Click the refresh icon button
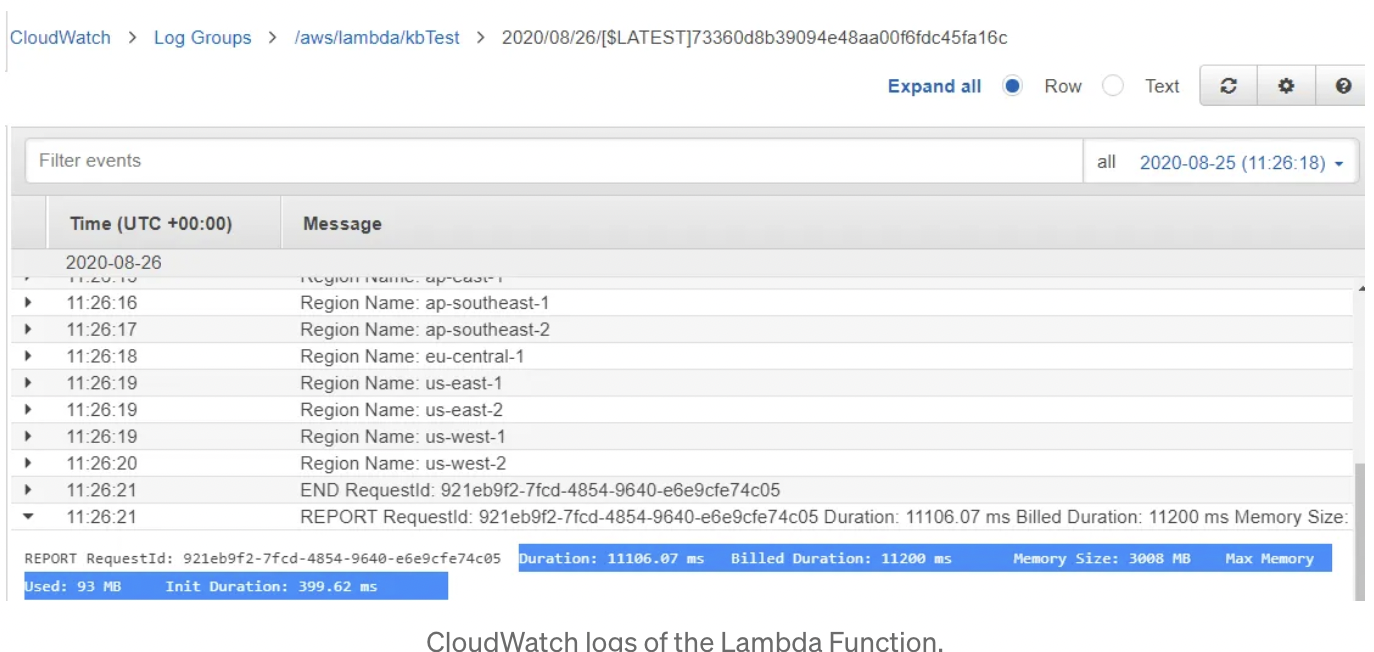Viewport: 1374px width, 652px height. [1229, 86]
